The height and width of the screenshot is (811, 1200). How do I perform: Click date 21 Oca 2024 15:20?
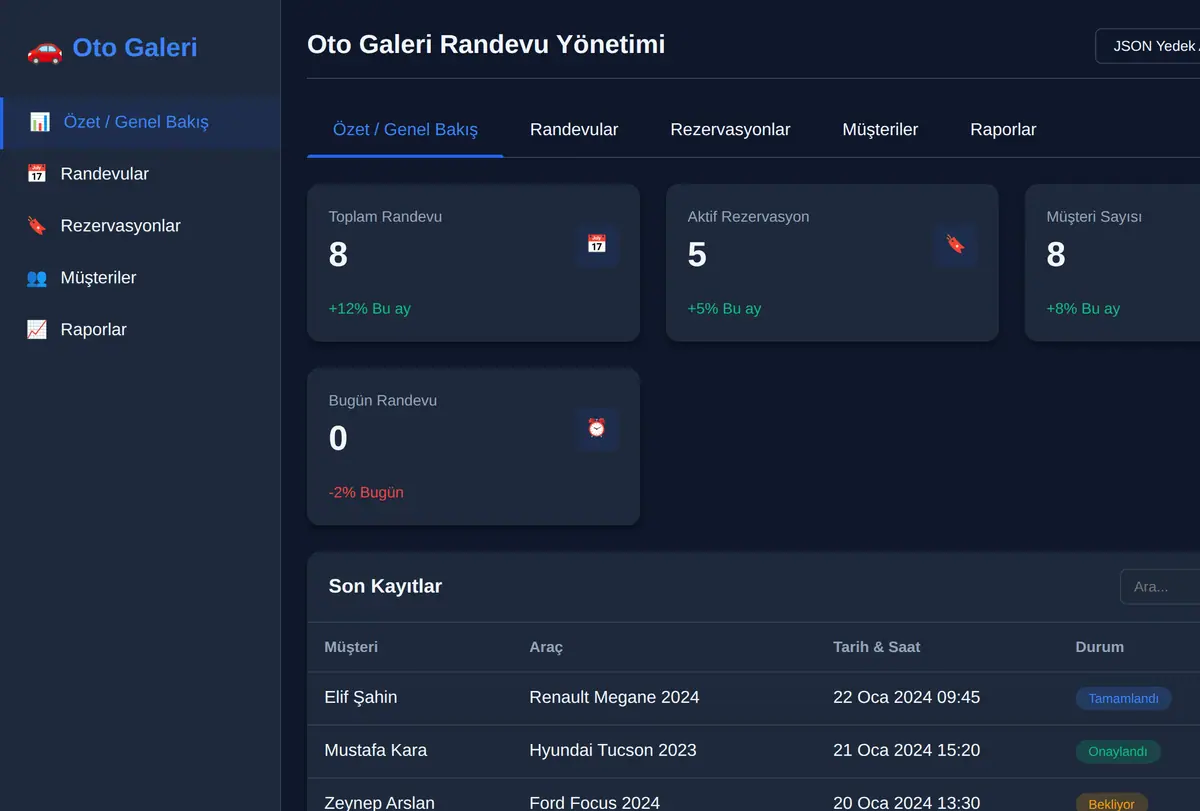pyautogui.click(x=907, y=750)
